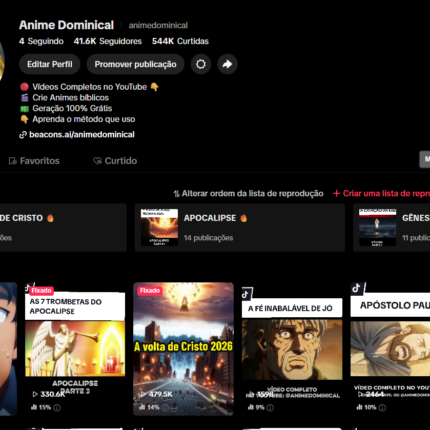Click the Anime Dominical profile name

pyautogui.click(x=66, y=25)
